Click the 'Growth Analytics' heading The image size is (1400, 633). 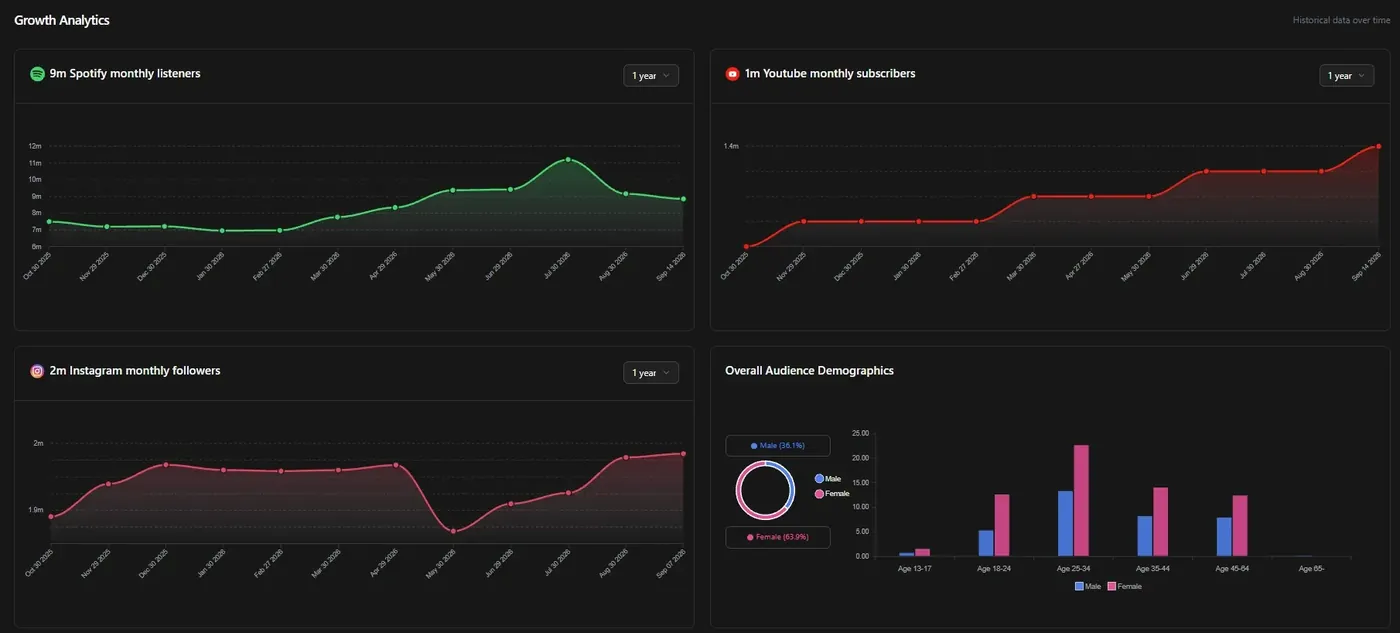tap(62, 20)
